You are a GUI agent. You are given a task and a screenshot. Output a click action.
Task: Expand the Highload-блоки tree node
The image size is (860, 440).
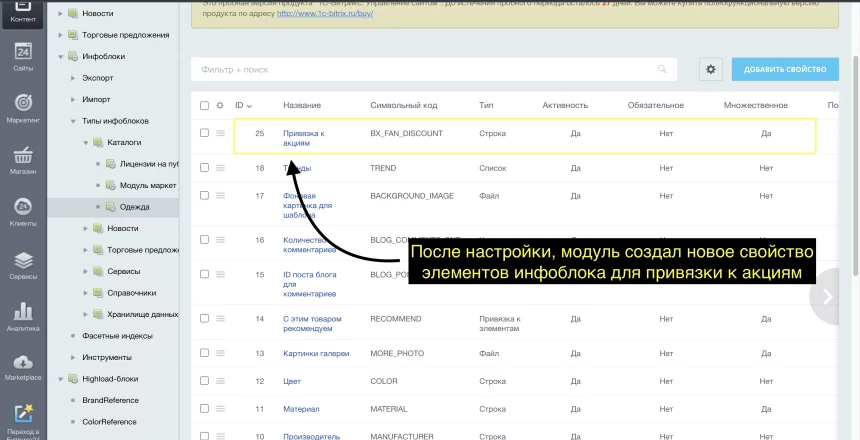(x=61, y=379)
